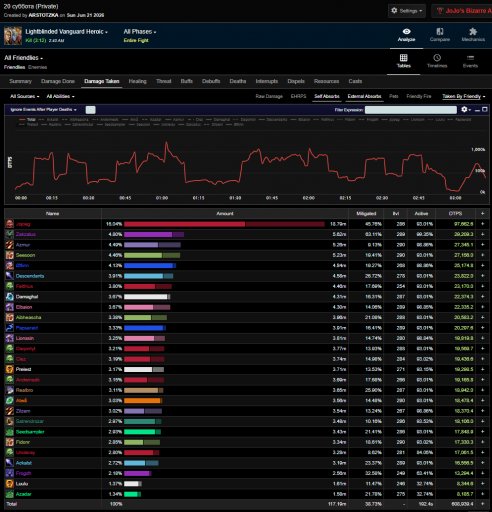Sort table by the DTPS column

(455, 214)
